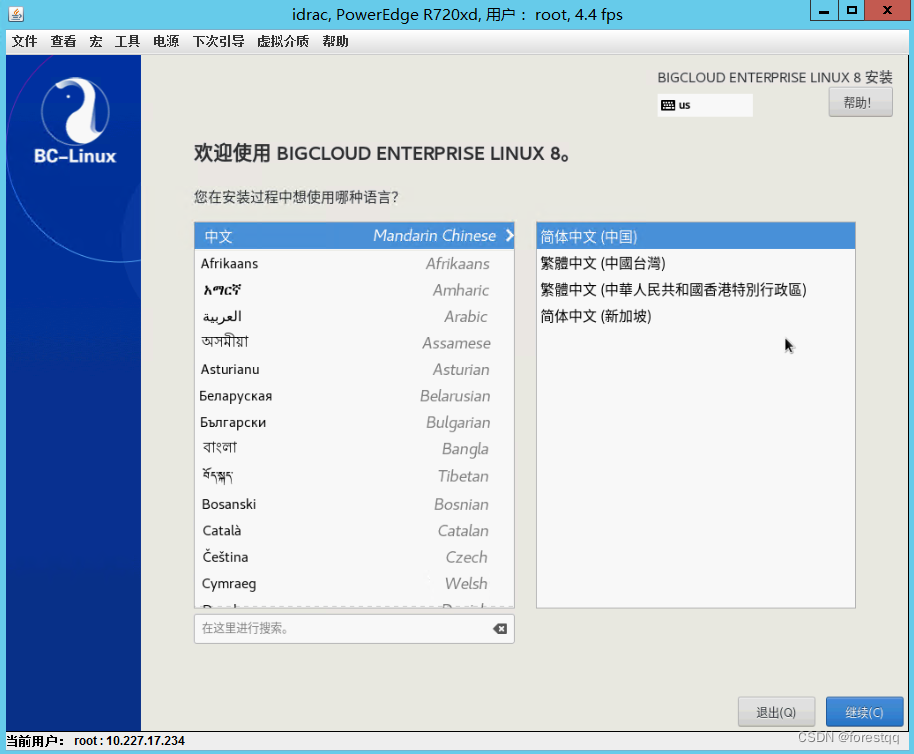Select the 中文 Mandarin Chinese language row
914x754 pixels.
coord(354,236)
